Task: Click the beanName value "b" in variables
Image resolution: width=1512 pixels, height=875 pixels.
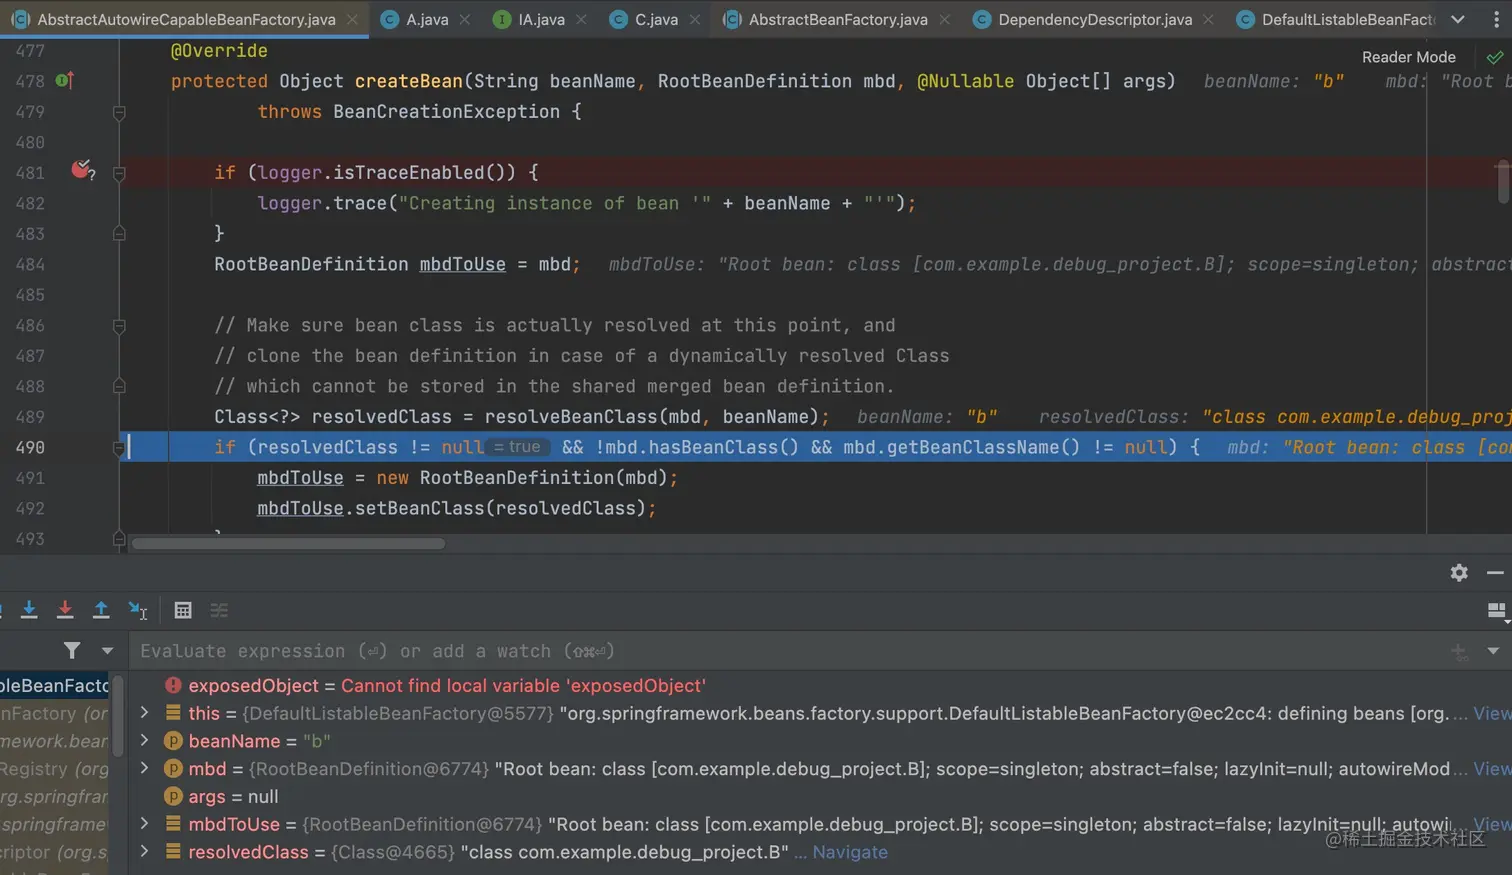Action: tap(316, 741)
